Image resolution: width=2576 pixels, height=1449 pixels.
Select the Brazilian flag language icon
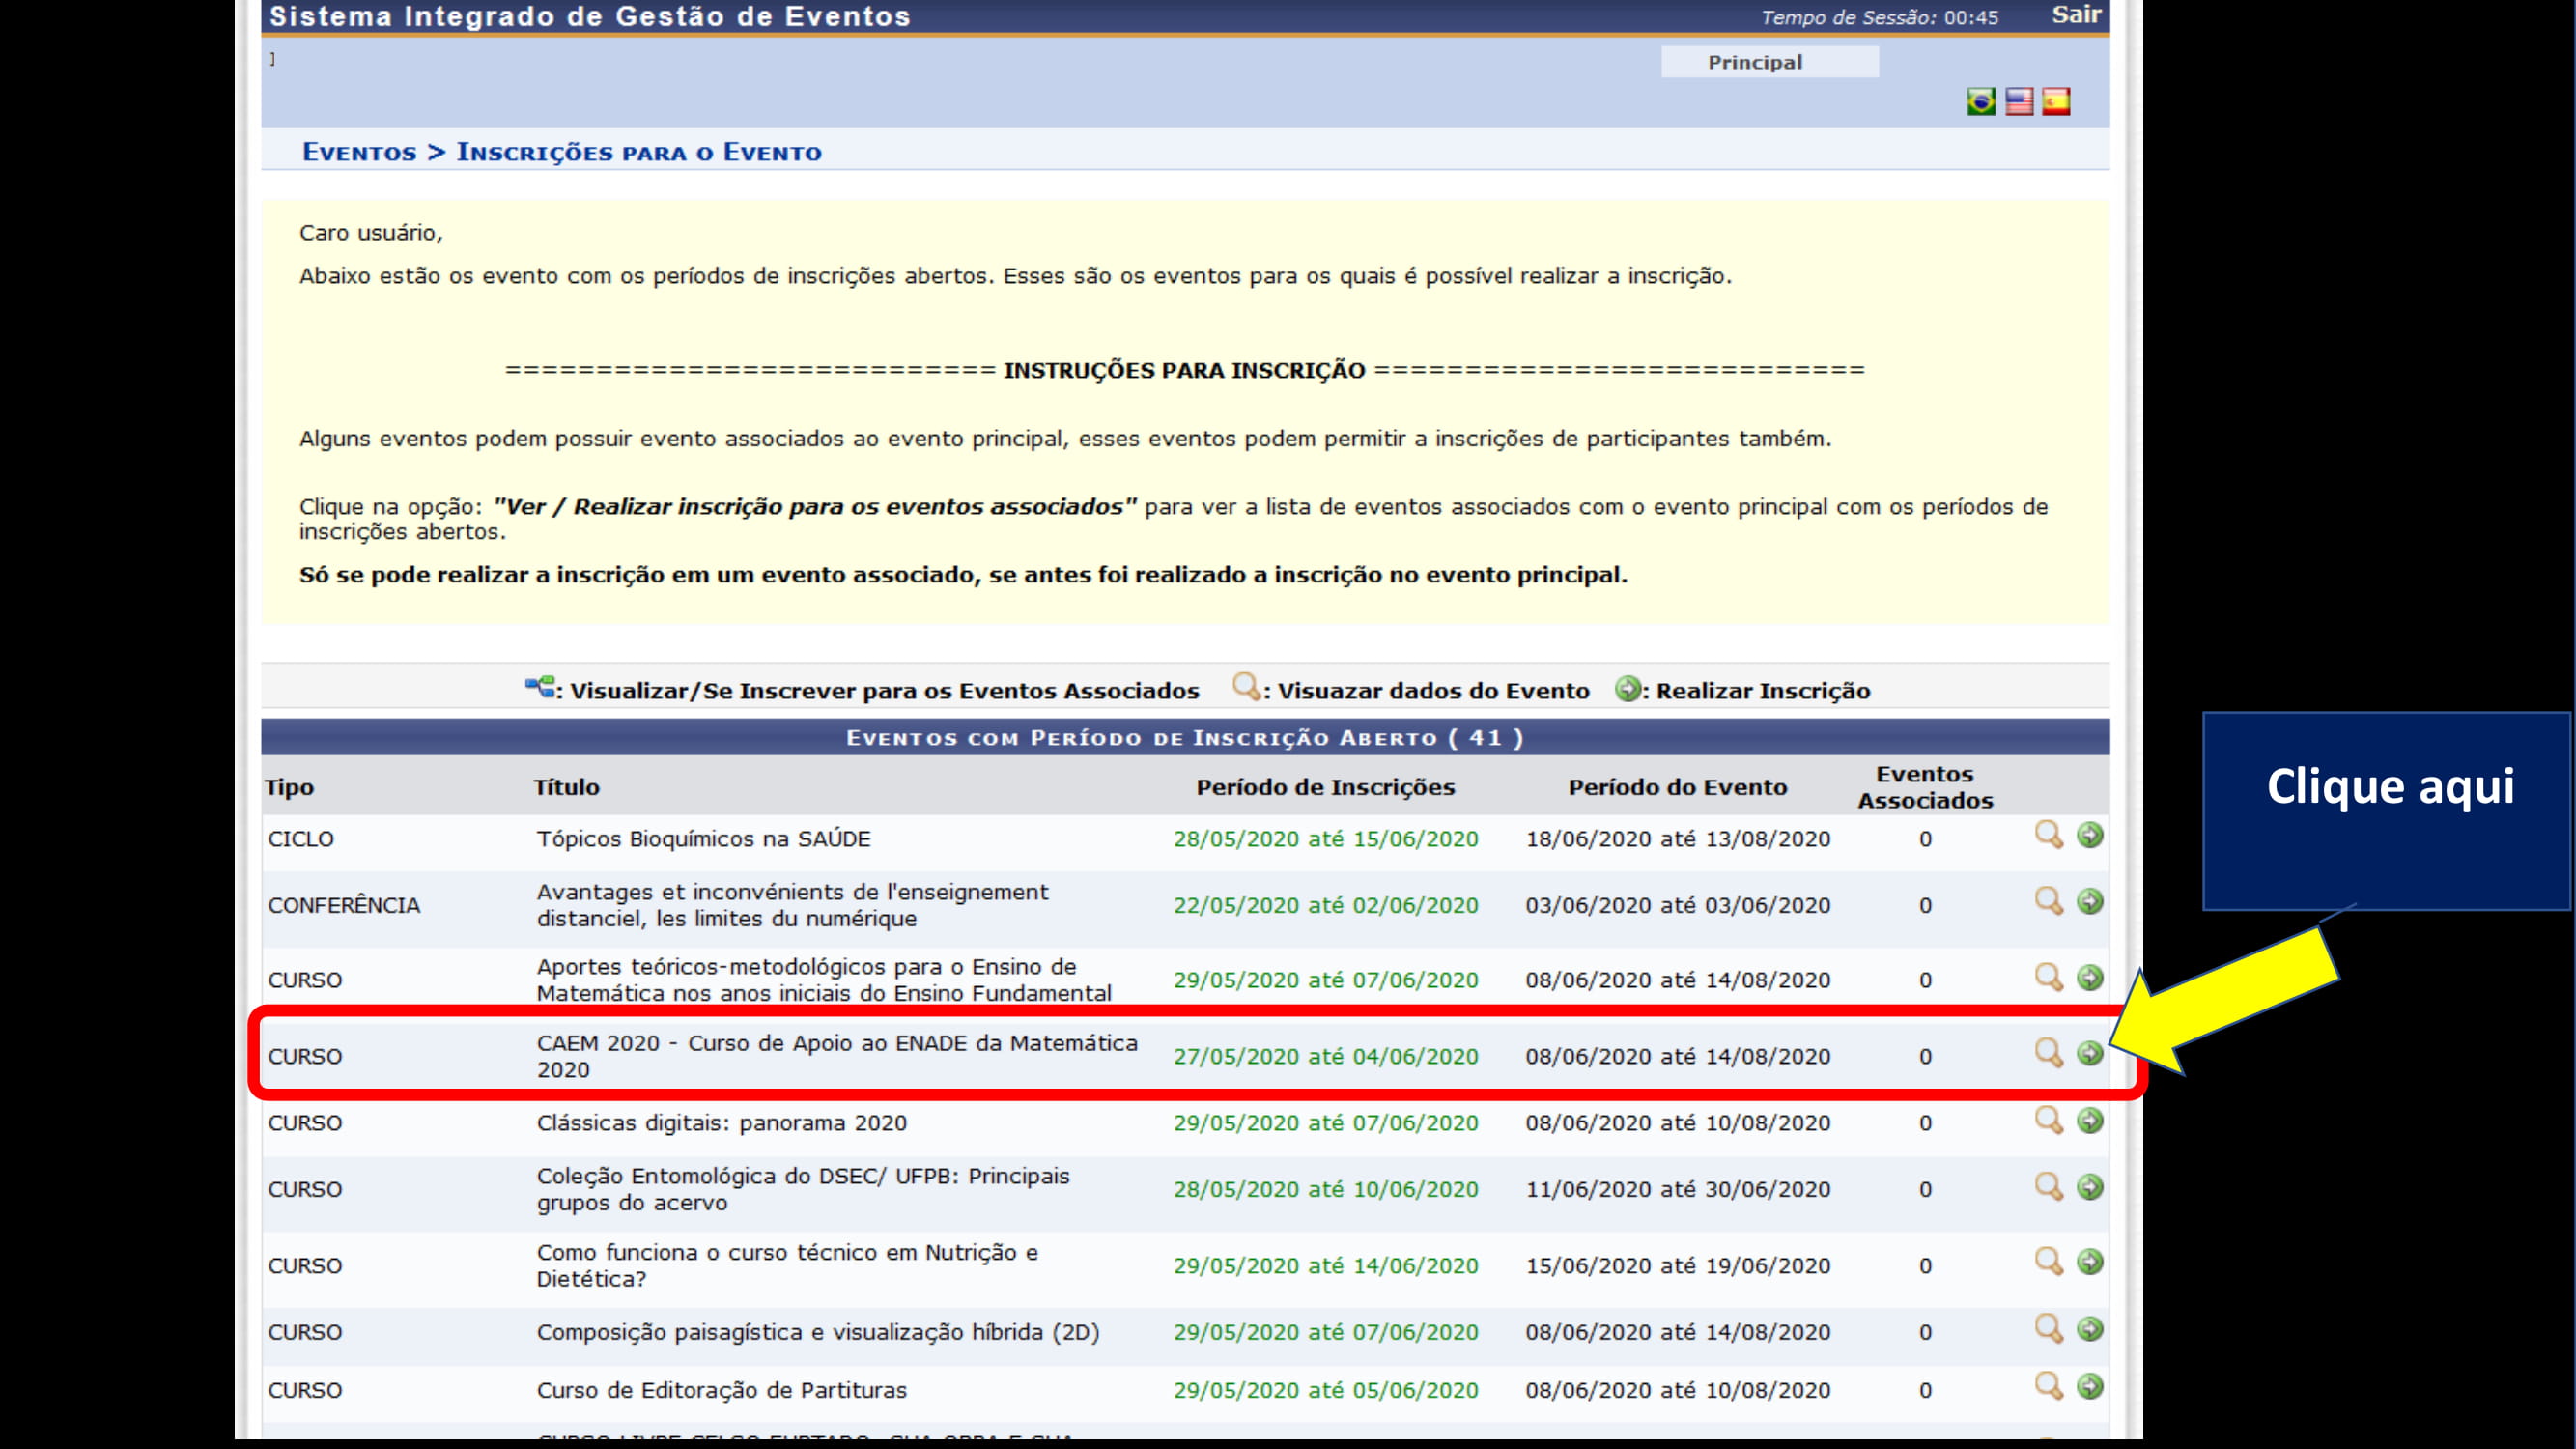tap(1979, 100)
